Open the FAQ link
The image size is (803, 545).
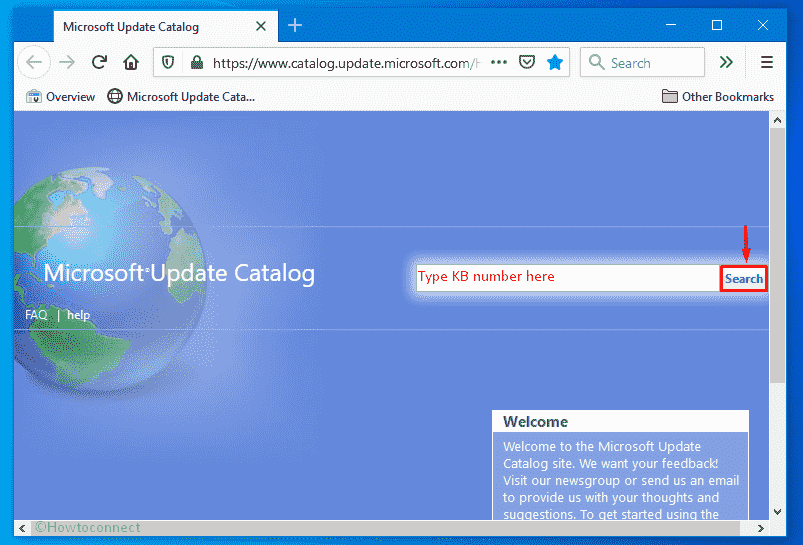click(x=36, y=315)
